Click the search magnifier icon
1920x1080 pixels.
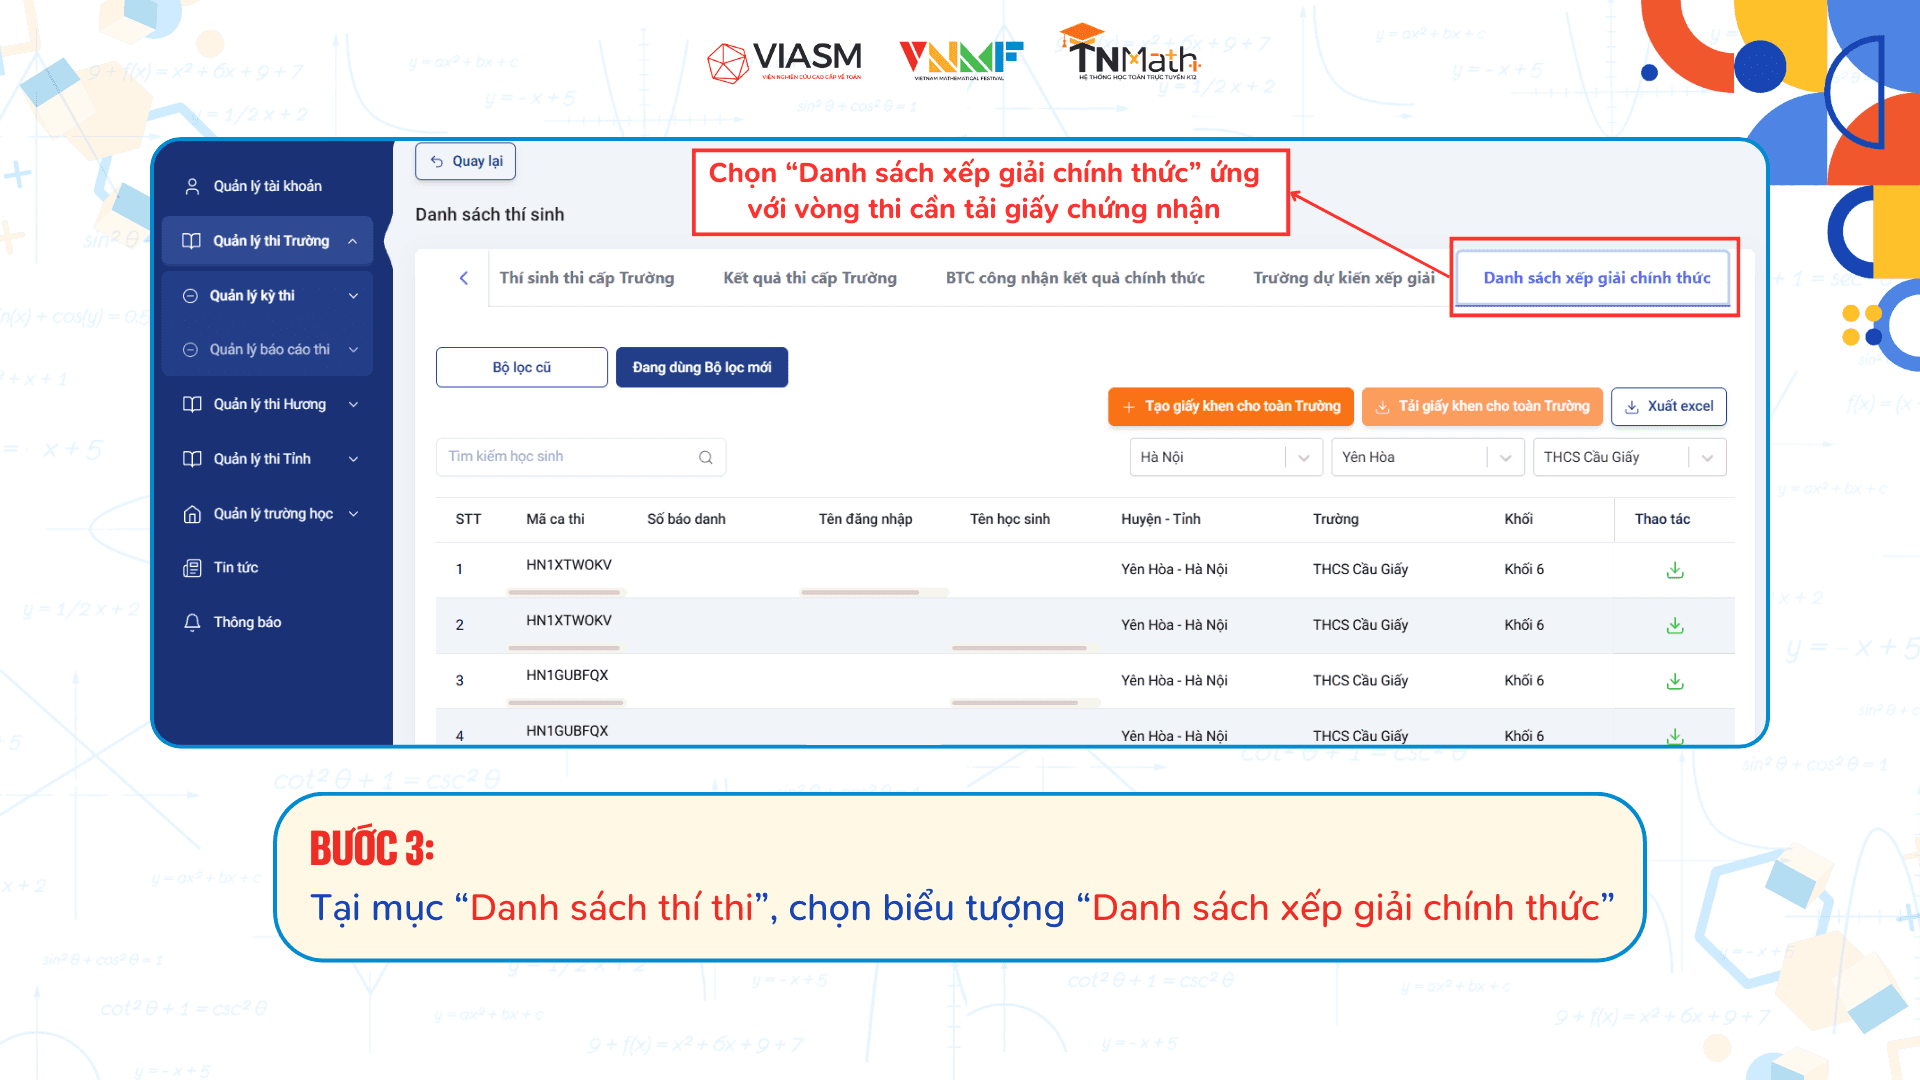[705, 457]
